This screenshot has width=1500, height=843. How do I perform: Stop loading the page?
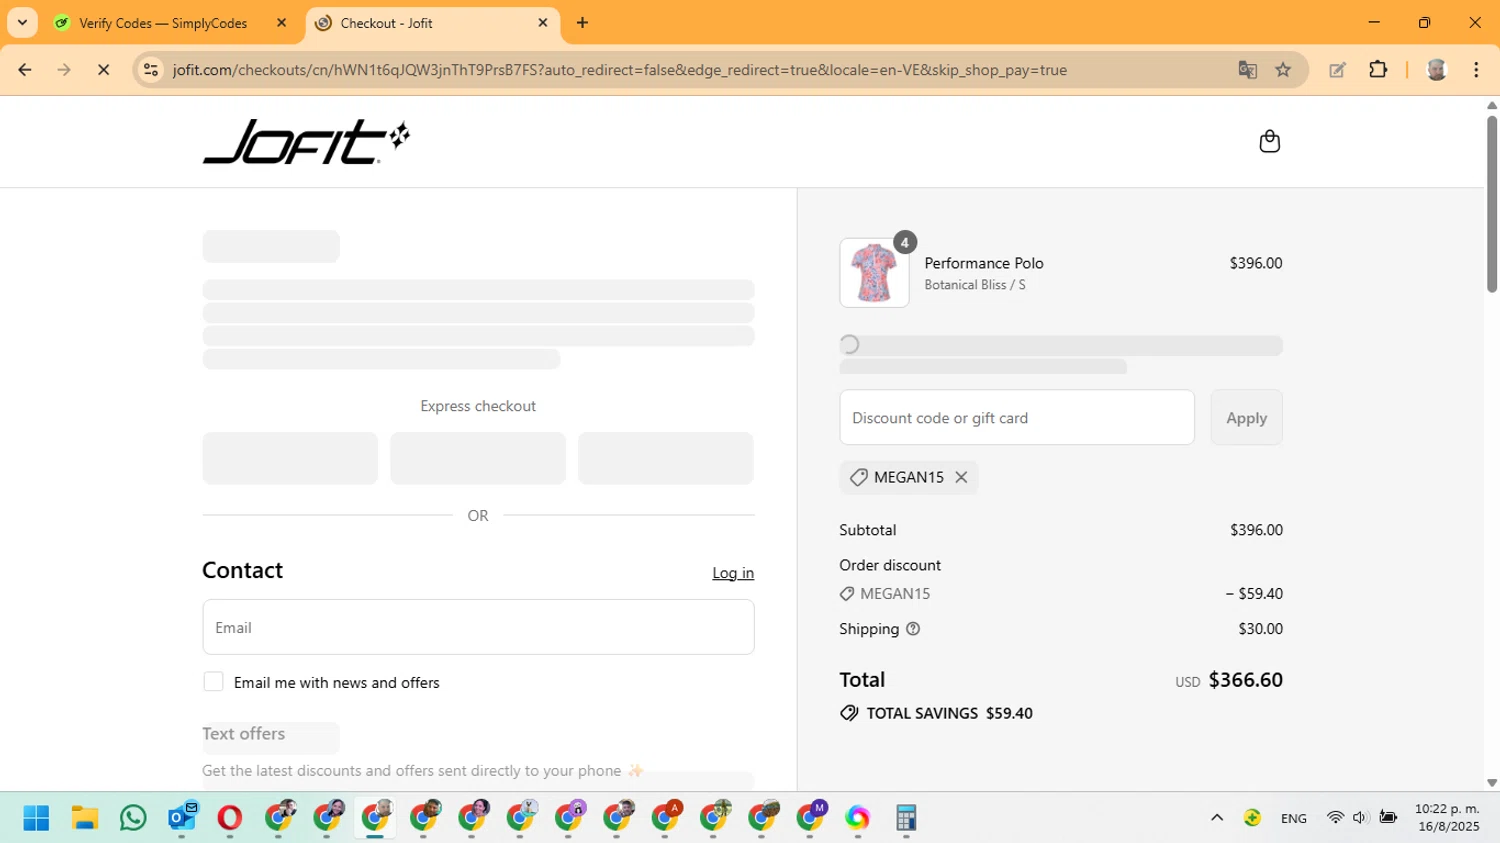[103, 70]
